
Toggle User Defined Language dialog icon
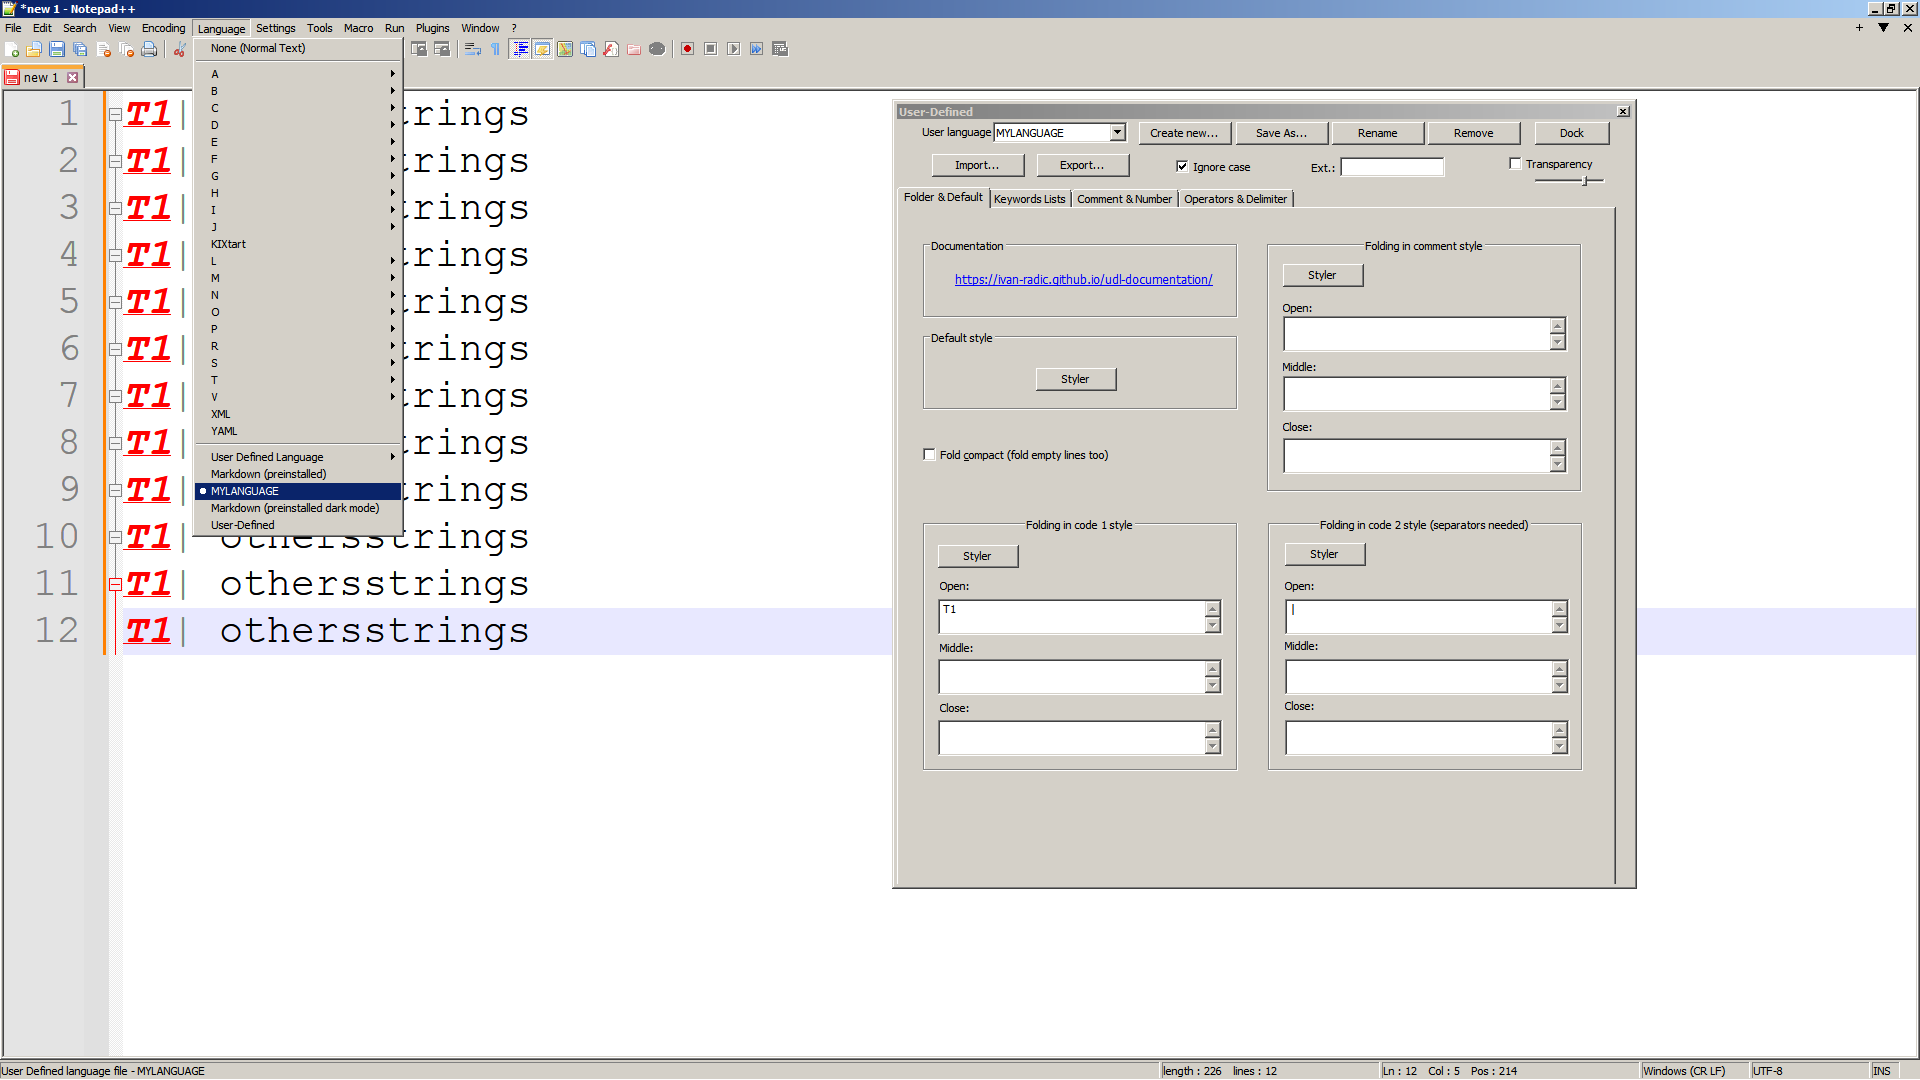coord(542,49)
